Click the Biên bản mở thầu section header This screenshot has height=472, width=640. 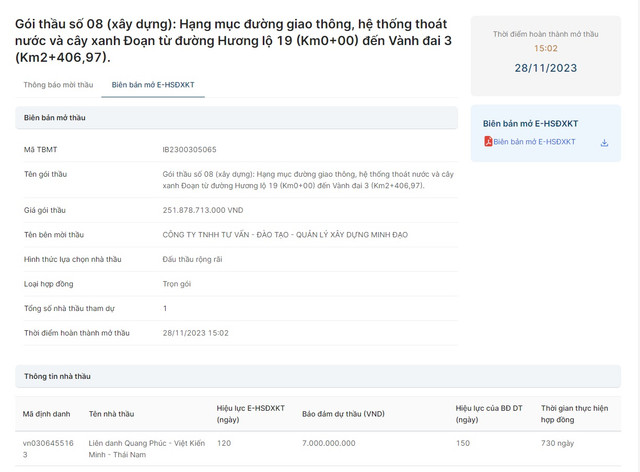(x=56, y=117)
